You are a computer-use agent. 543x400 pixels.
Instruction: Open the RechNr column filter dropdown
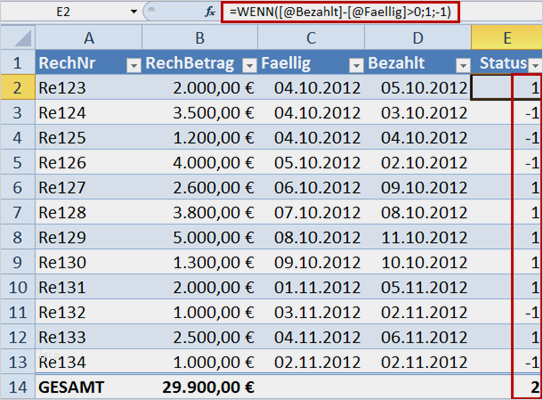(134, 64)
